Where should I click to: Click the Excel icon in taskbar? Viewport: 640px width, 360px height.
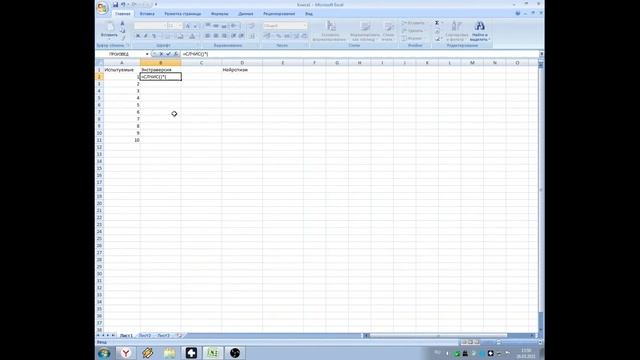pyautogui.click(x=213, y=353)
